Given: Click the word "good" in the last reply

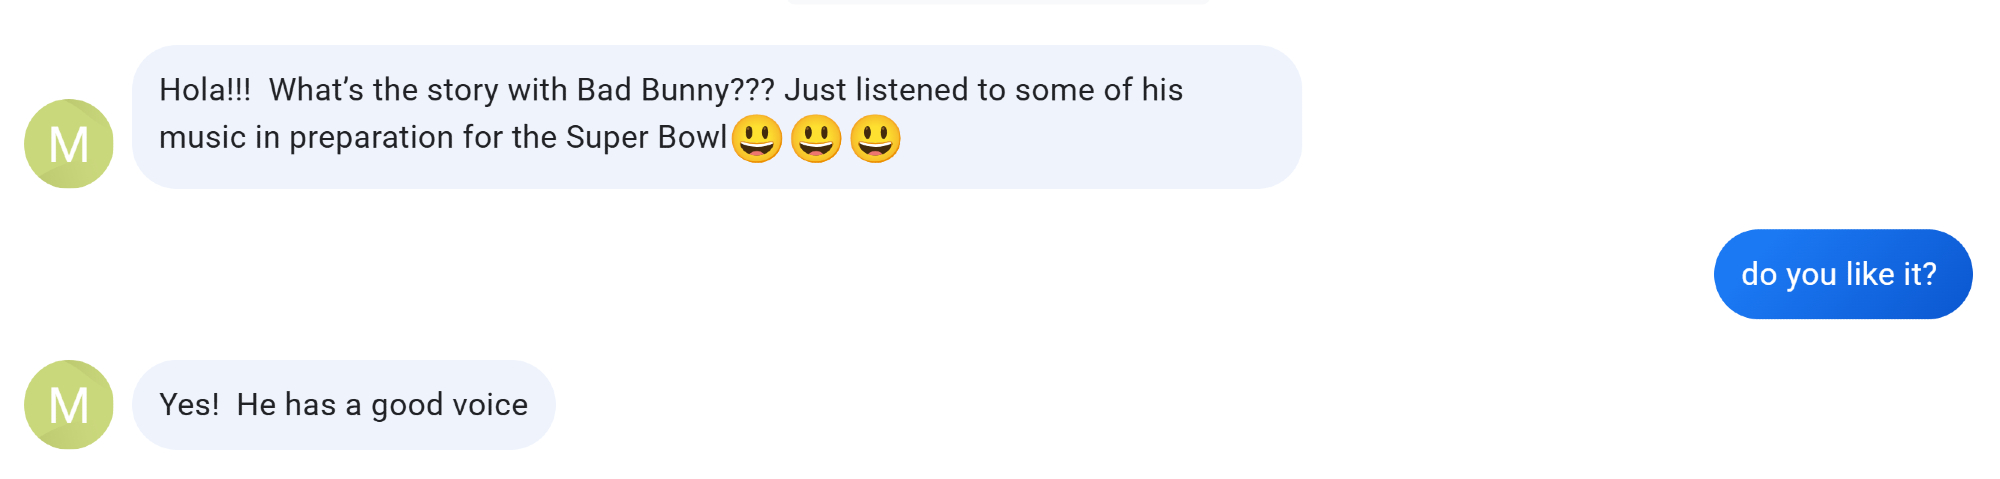Looking at the screenshot, I should click(x=406, y=405).
